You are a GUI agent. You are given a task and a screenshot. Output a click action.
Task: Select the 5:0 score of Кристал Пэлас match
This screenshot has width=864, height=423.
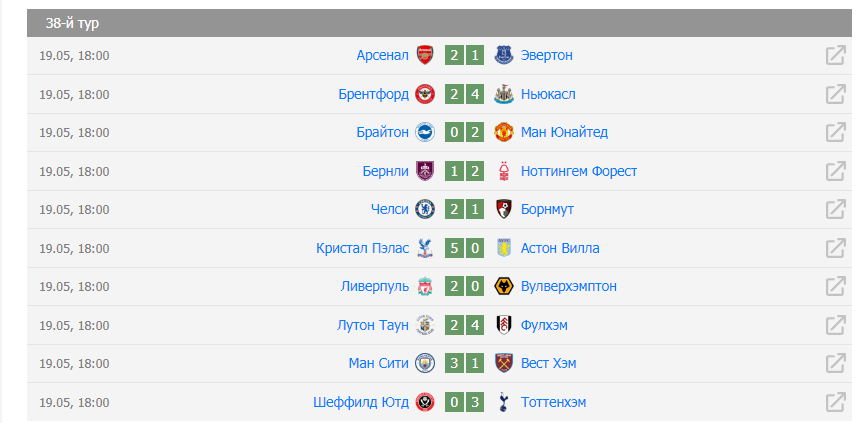coord(465,248)
